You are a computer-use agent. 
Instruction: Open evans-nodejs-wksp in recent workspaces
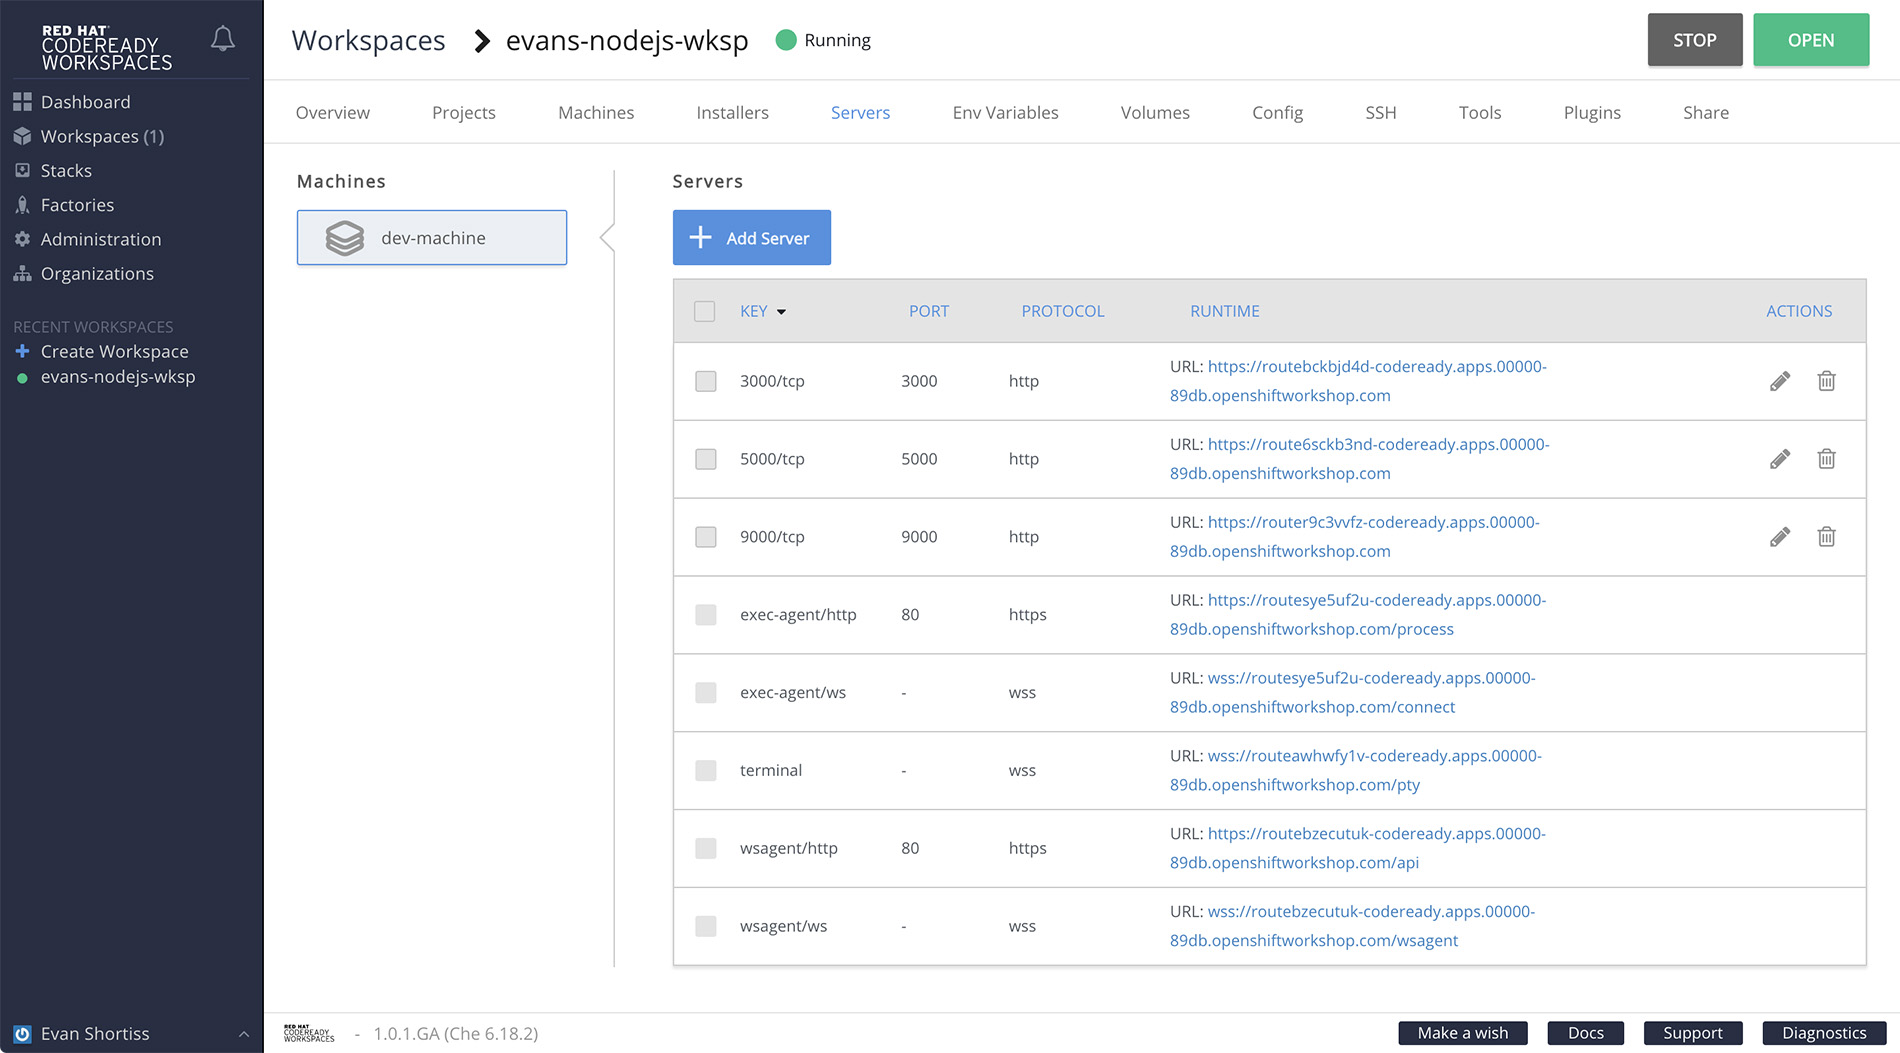[118, 377]
